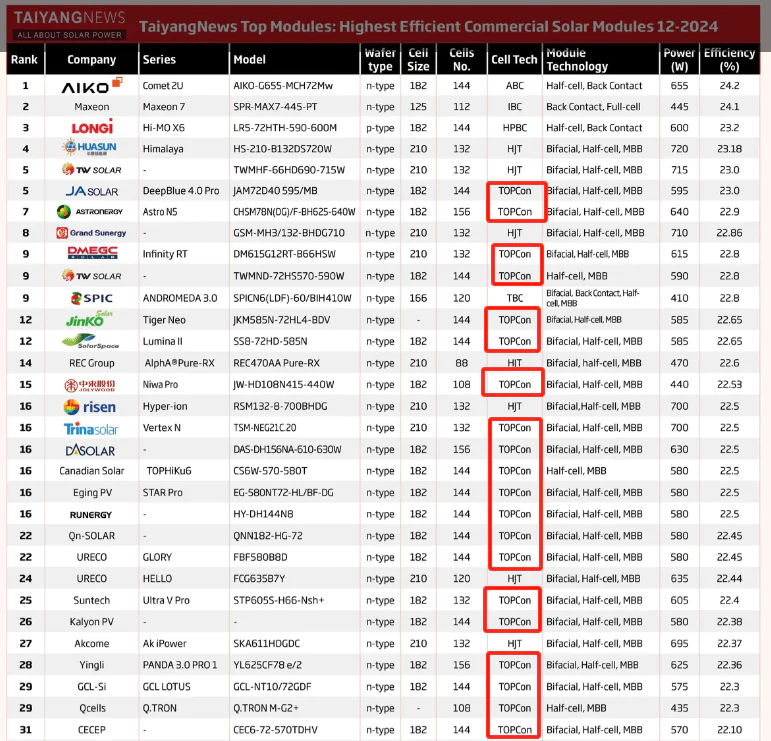Select the Grand Sunergy logo
Viewport: 771px width, 741px height.
click(92, 233)
